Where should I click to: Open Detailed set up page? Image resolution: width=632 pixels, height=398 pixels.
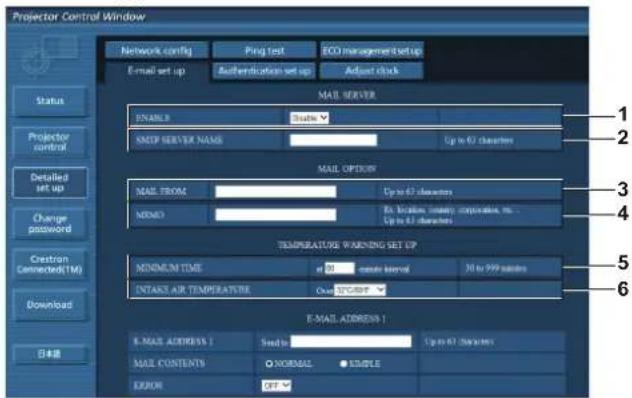[50, 183]
